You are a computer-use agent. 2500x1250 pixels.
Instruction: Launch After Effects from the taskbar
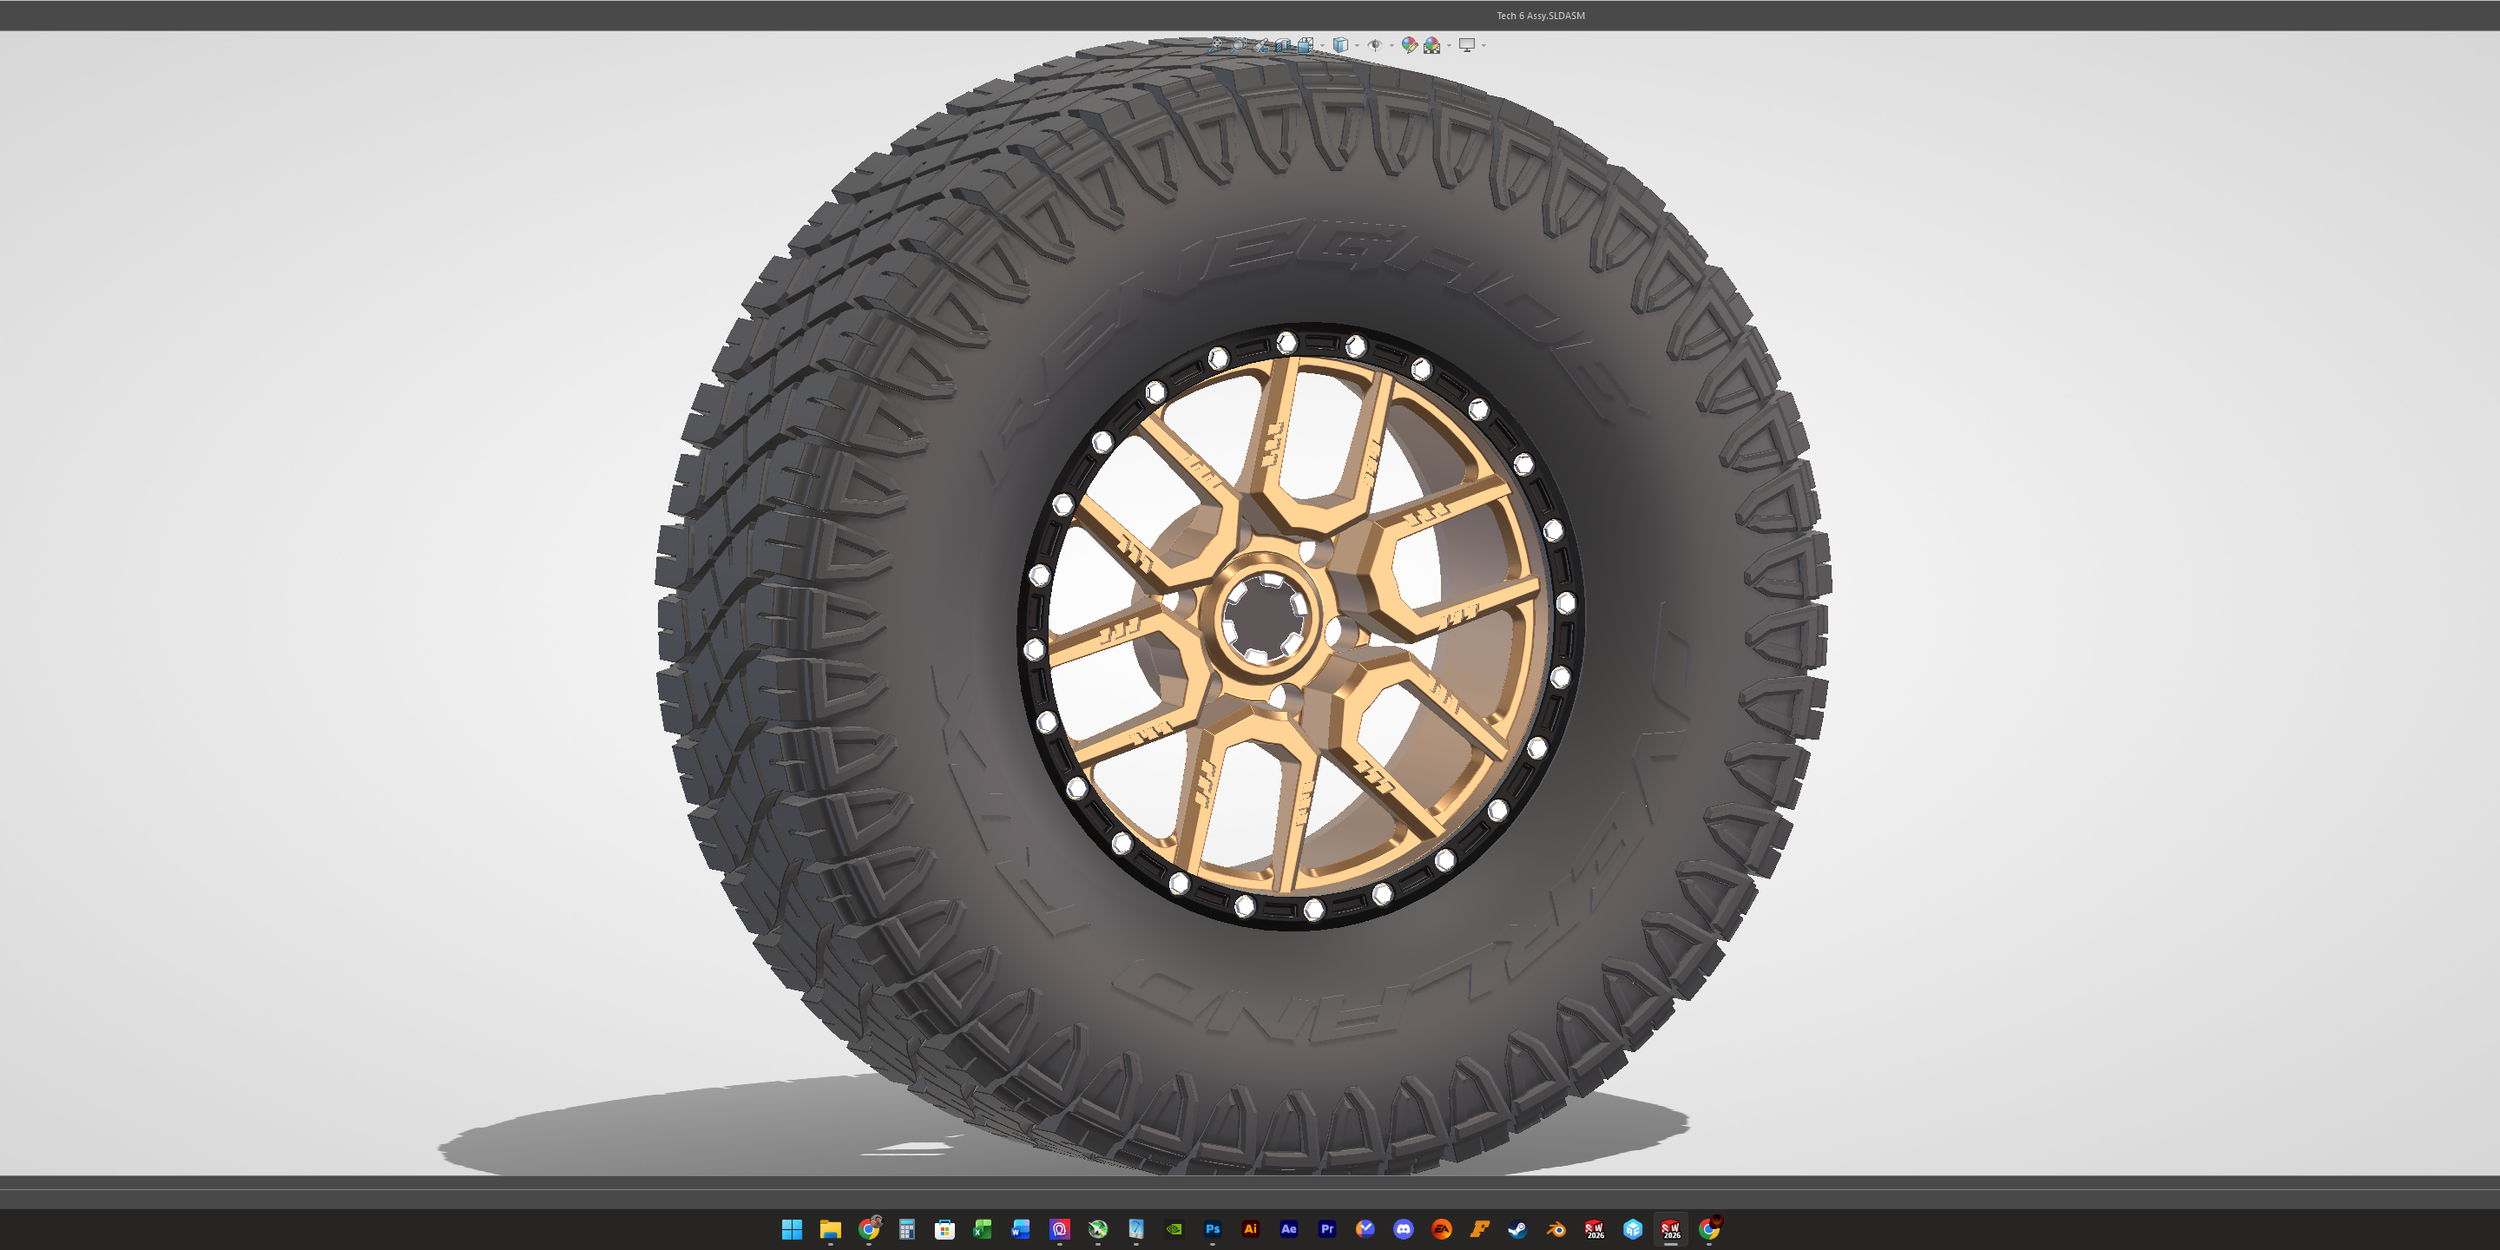click(1289, 1229)
